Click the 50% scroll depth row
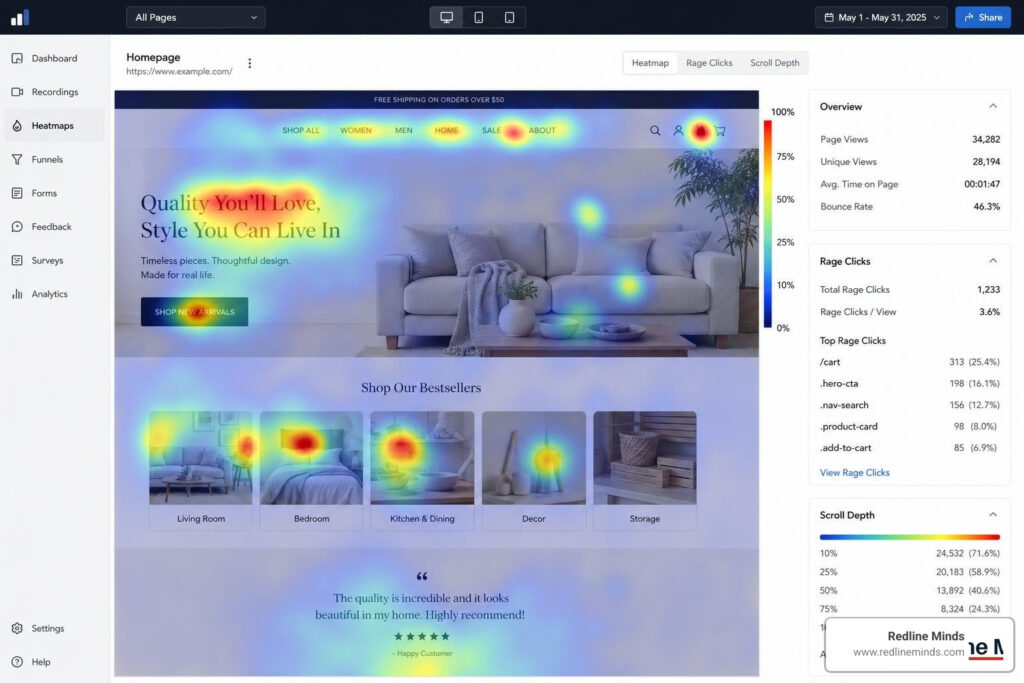The width and height of the screenshot is (1024, 683). click(x=910, y=590)
